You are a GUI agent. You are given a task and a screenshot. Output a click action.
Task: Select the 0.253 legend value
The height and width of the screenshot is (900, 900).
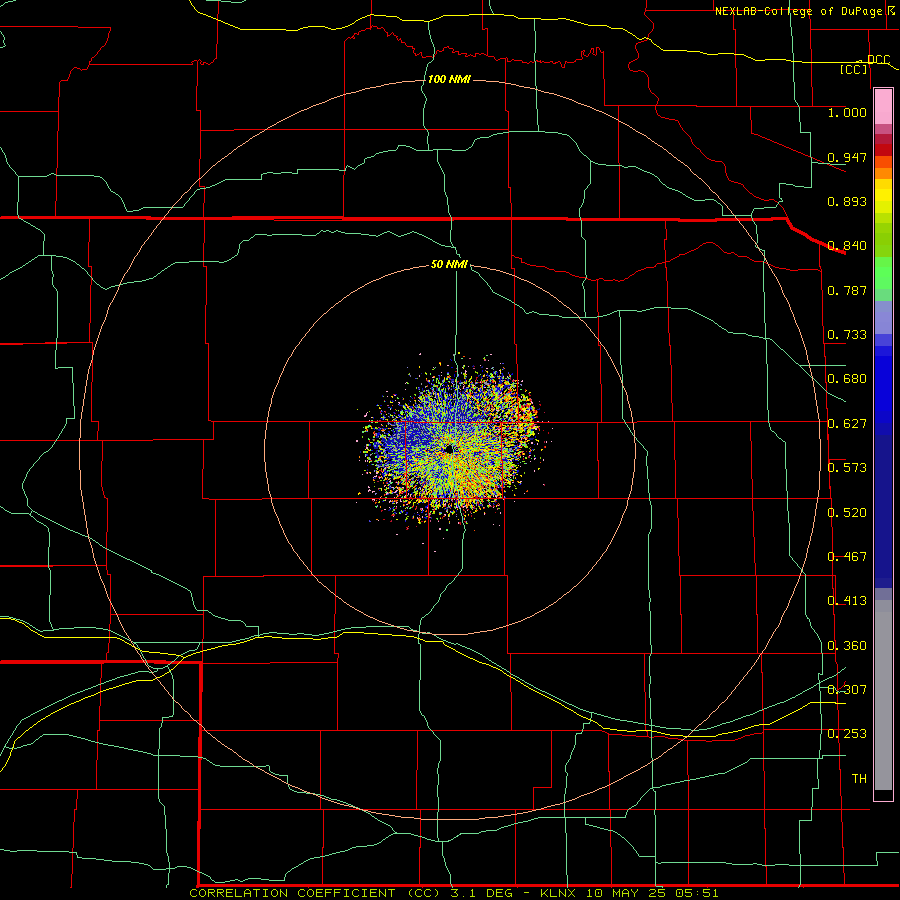pyautogui.click(x=847, y=734)
